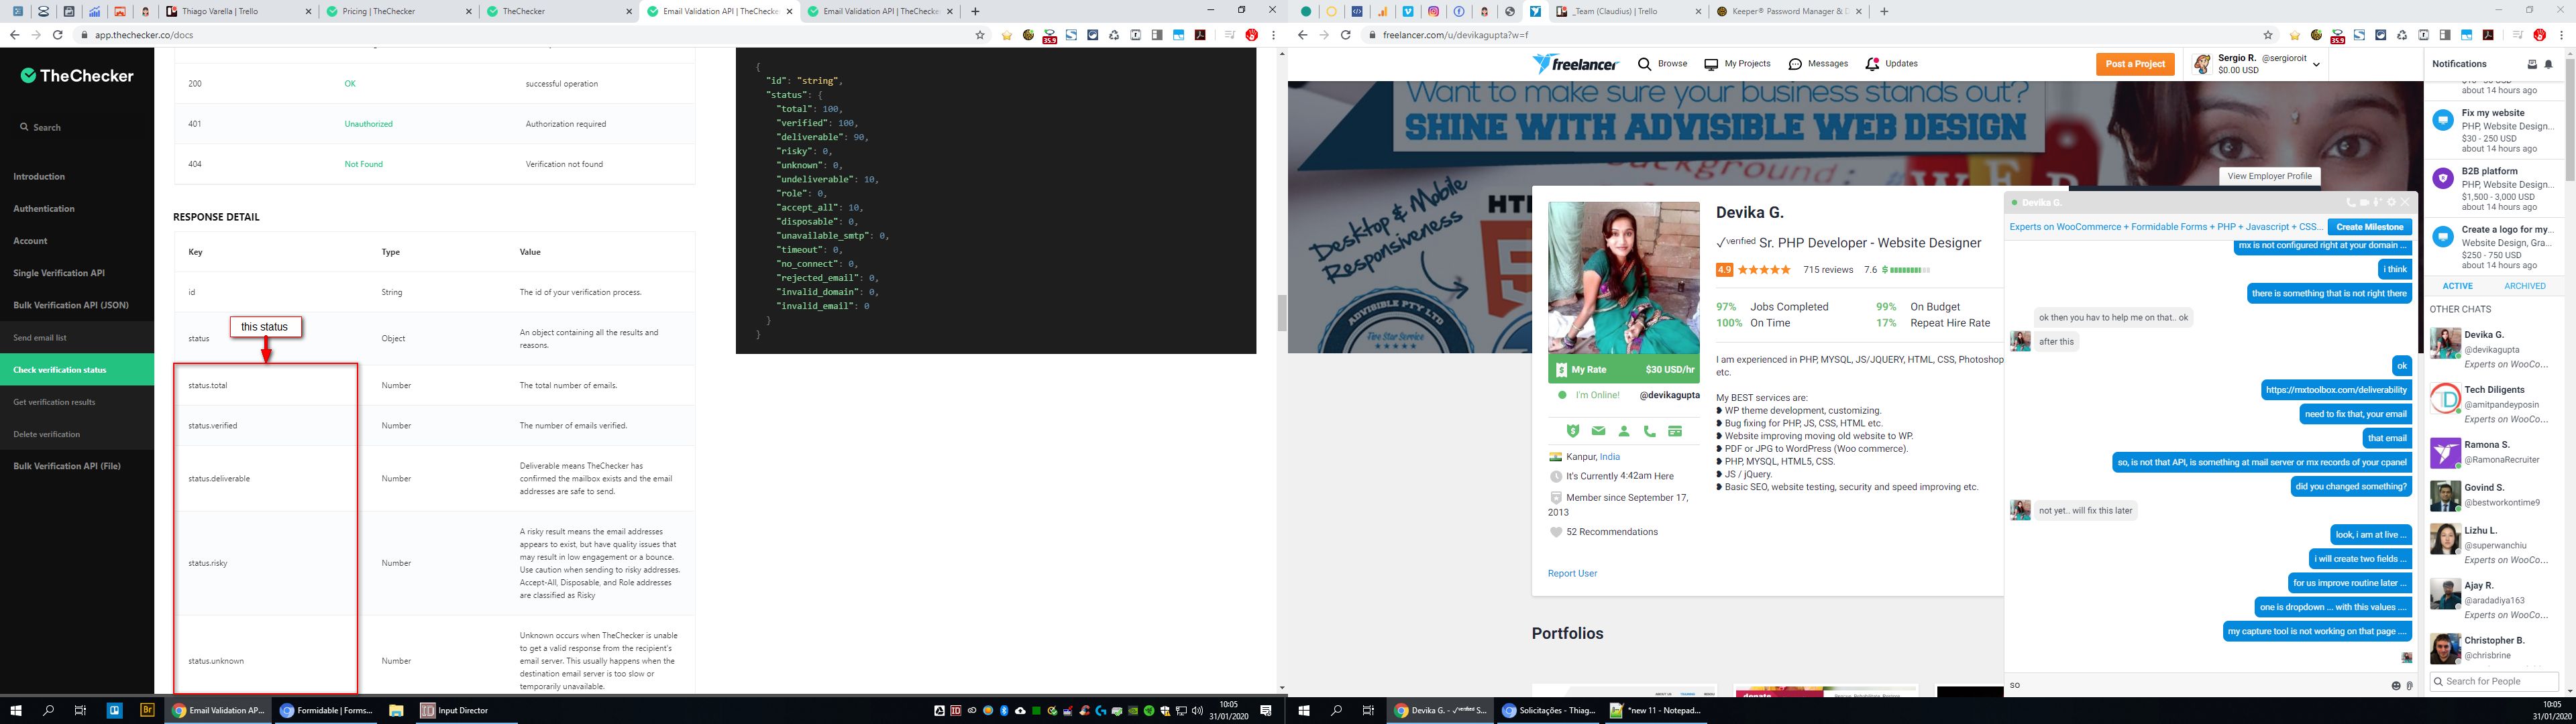
Task: Open Get verification results in sidebar
Action: click(x=54, y=402)
